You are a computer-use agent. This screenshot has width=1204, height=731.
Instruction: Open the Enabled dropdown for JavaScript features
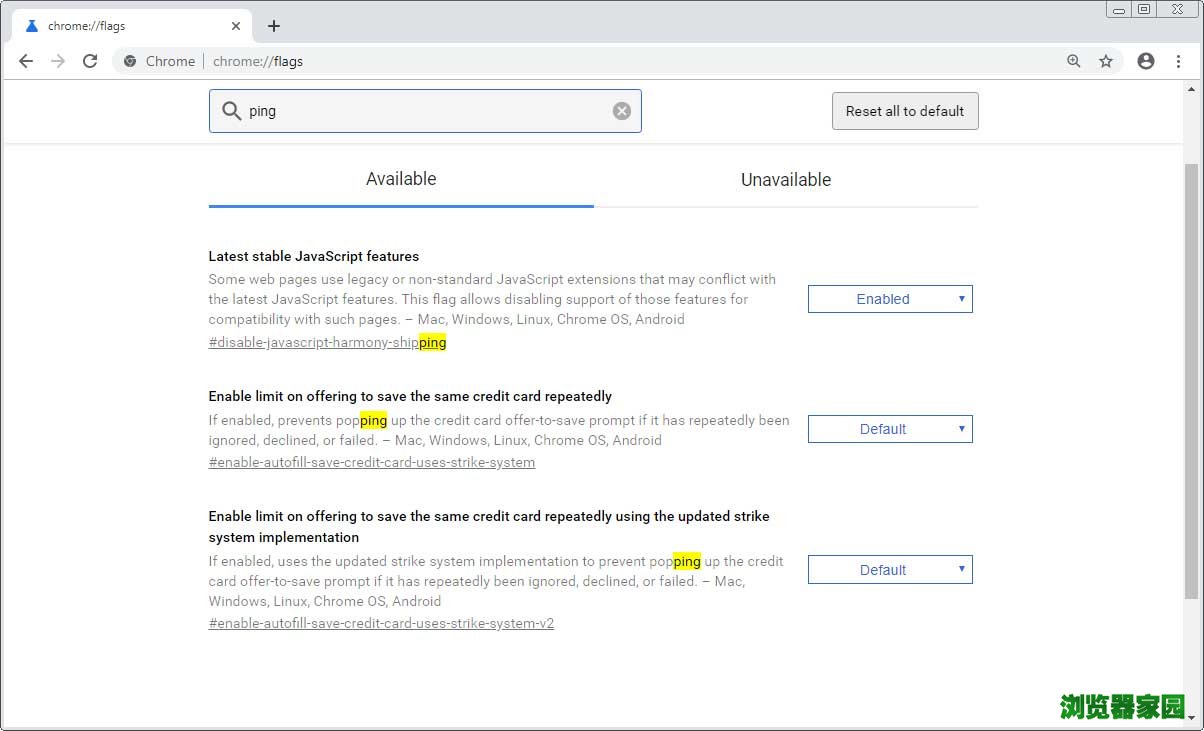(890, 299)
